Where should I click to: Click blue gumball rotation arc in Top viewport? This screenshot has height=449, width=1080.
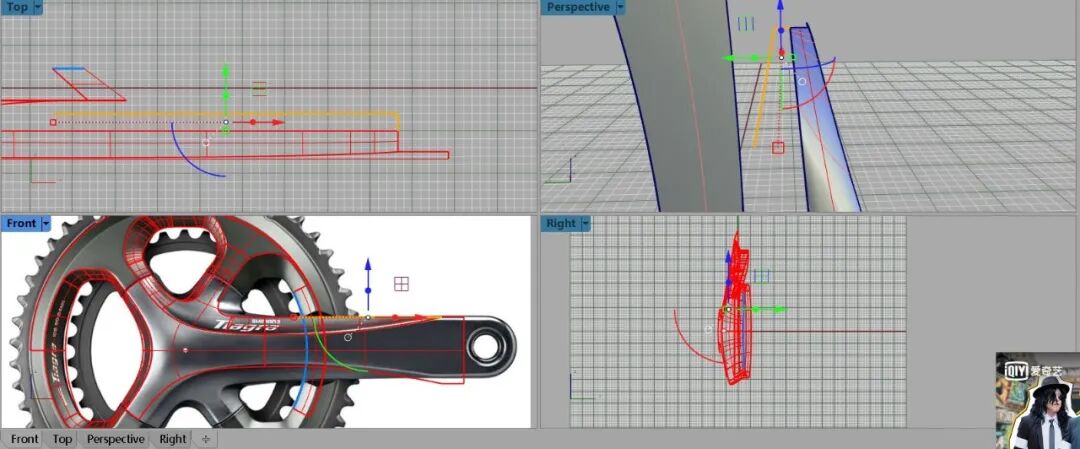pos(187,158)
